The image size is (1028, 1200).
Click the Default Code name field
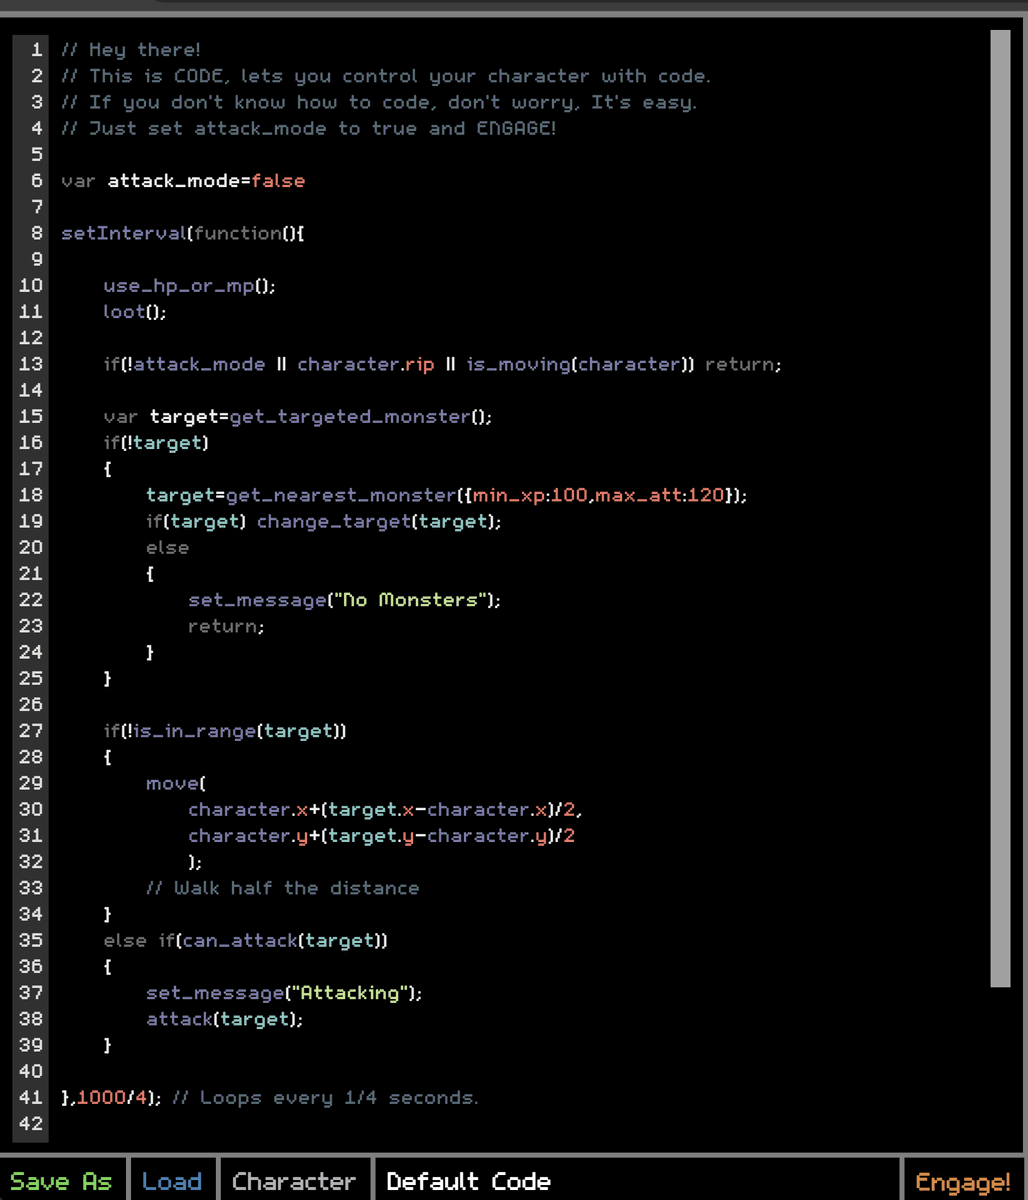click(x=638, y=1180)
